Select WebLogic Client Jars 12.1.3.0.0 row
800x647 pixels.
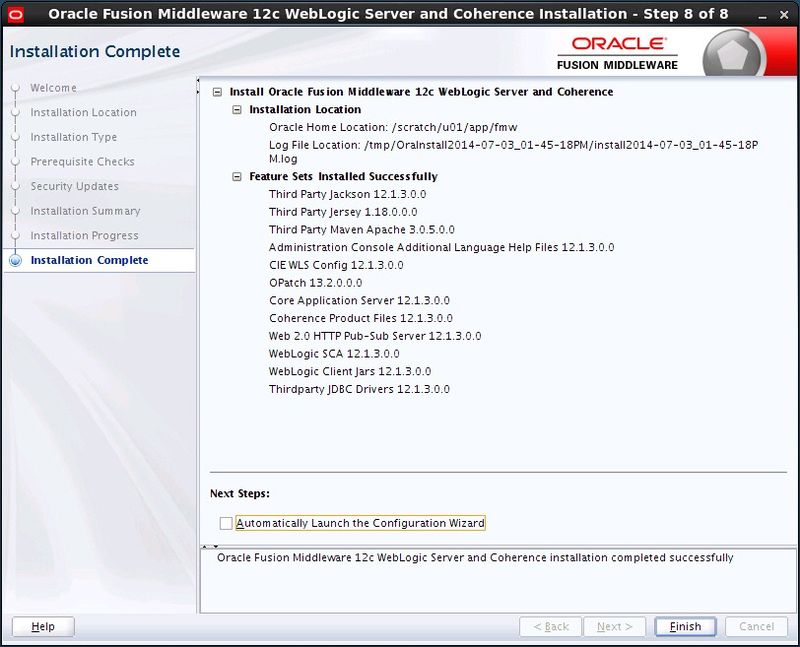[350, 371]
